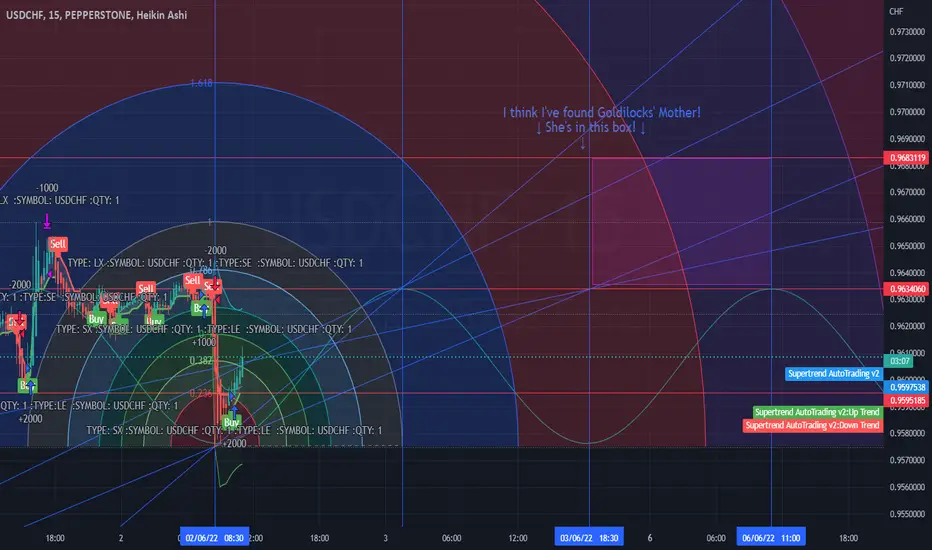Select the purple Goldilocks rectangle drawing
The image size is (932, 550).
681,221
